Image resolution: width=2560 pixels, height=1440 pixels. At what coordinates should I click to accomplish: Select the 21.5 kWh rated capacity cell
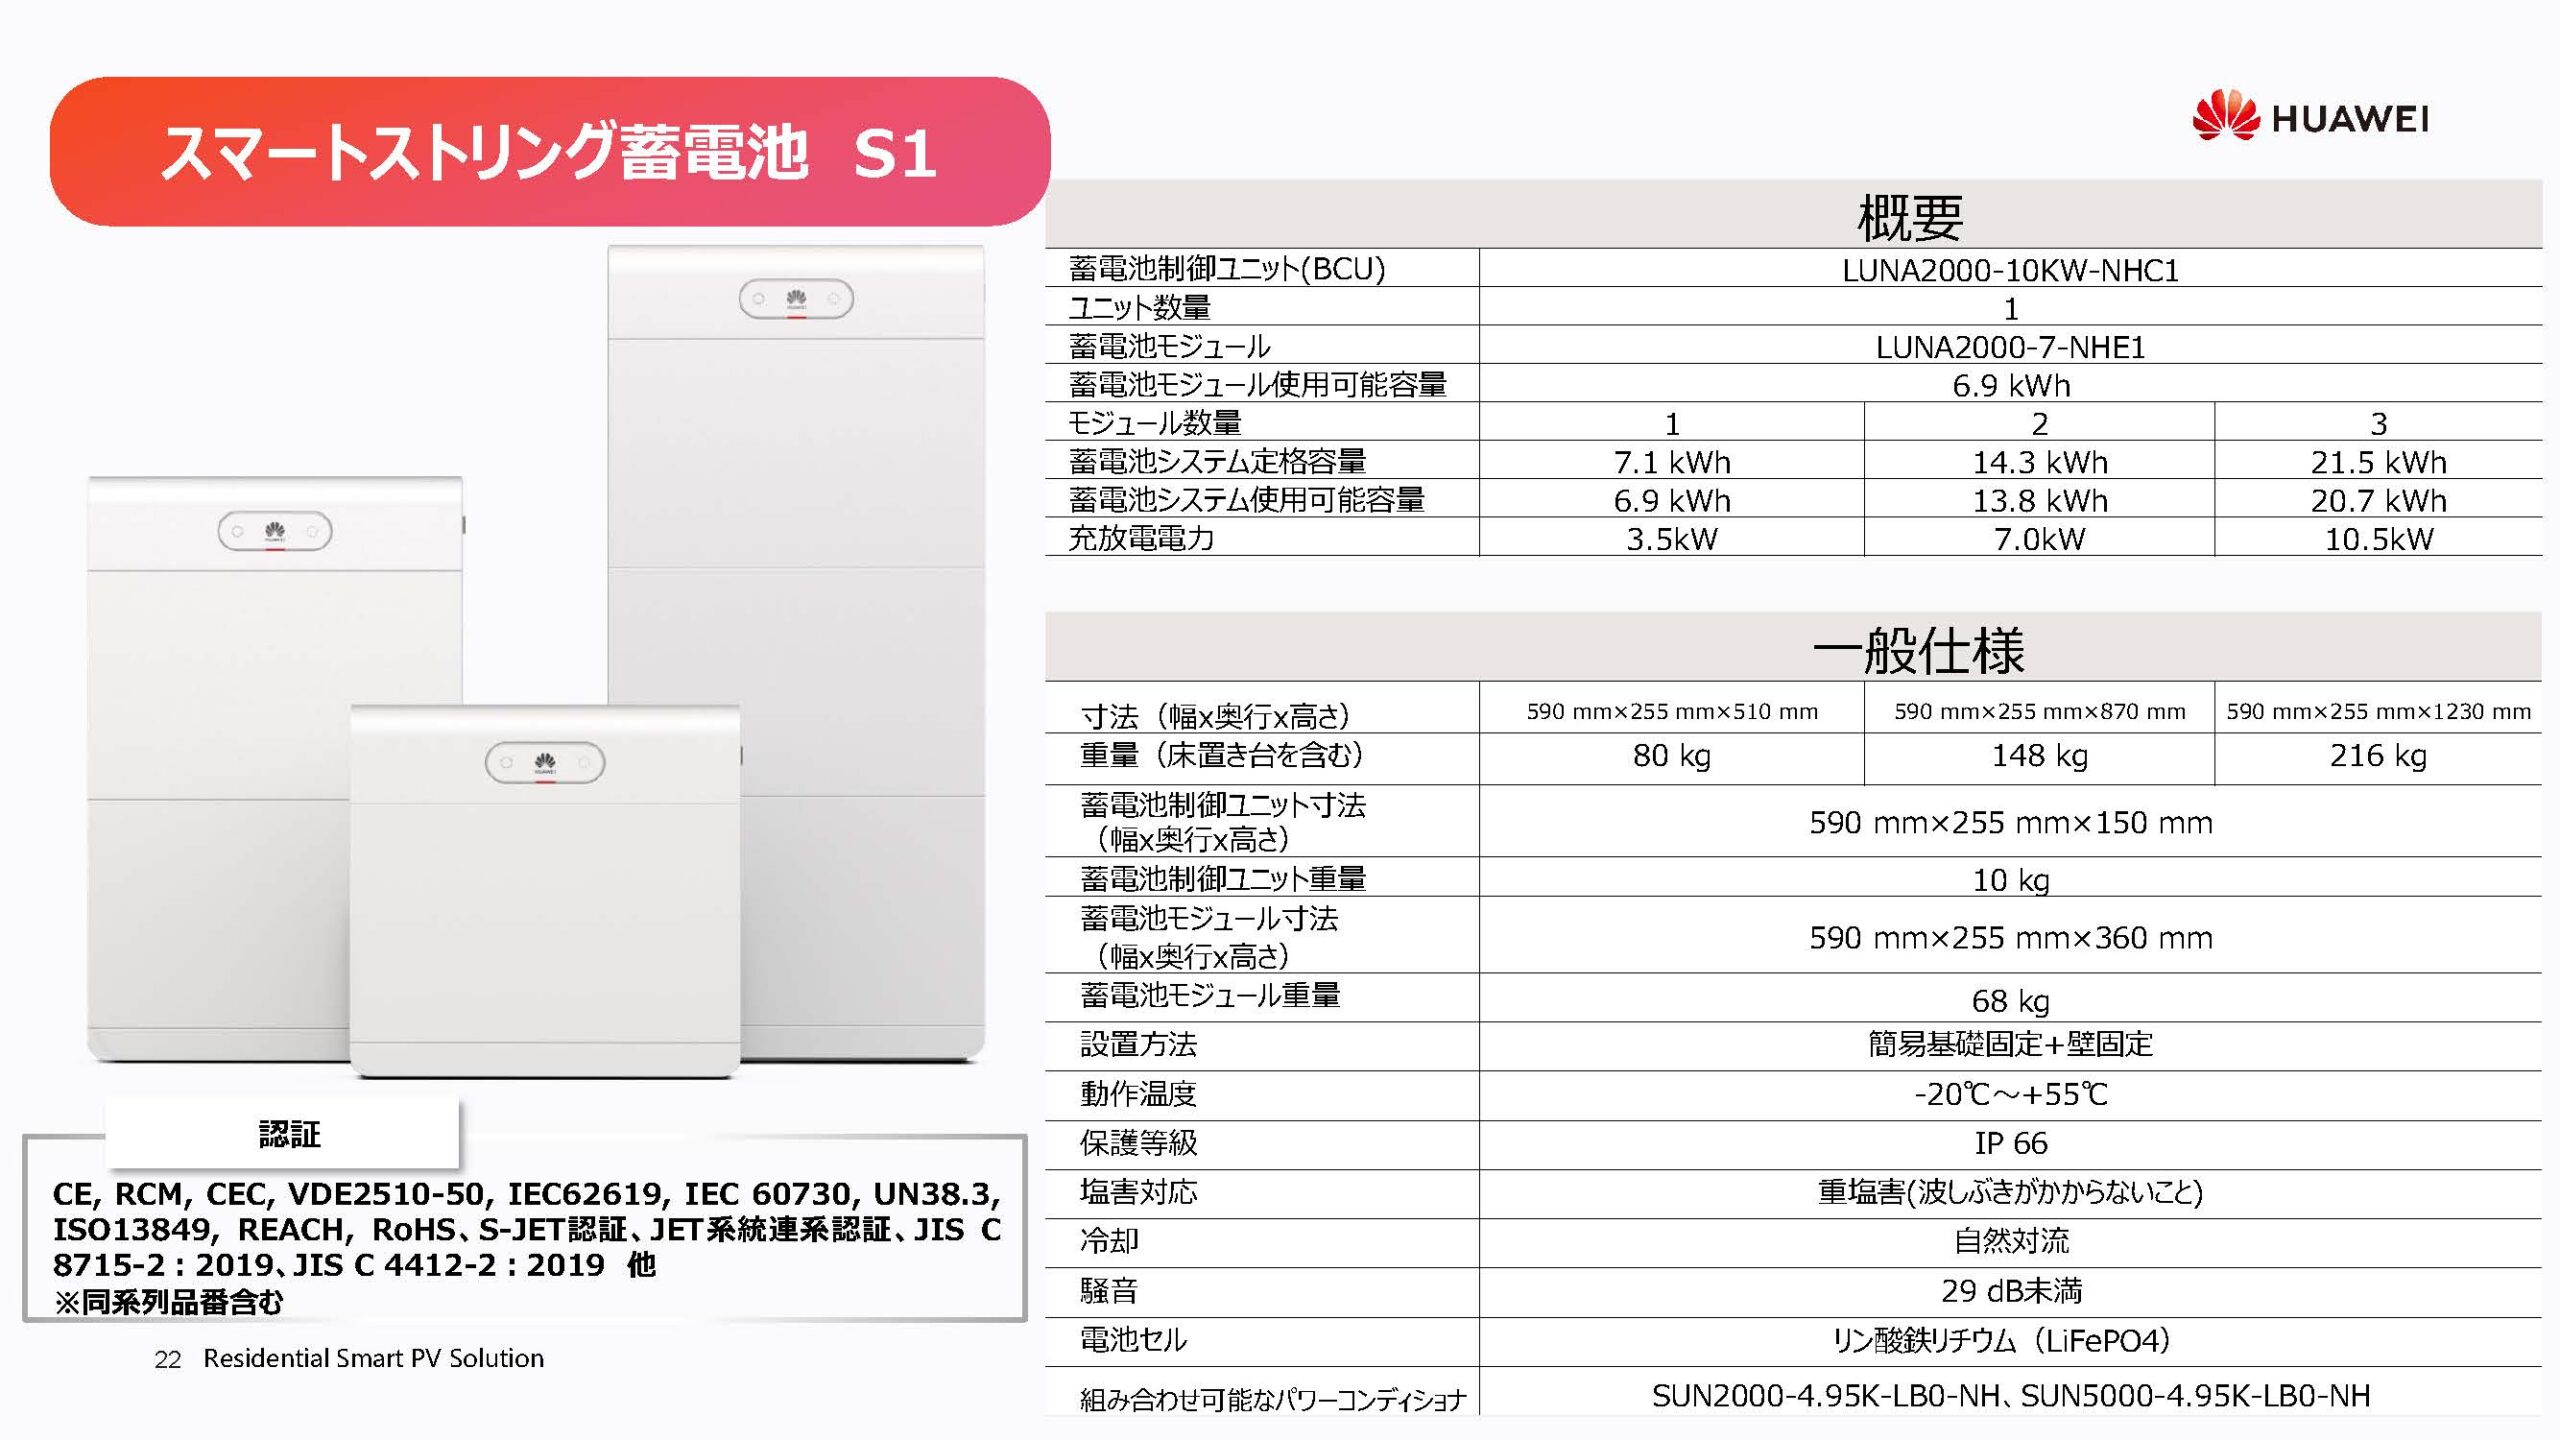(x=2378, y=462)
